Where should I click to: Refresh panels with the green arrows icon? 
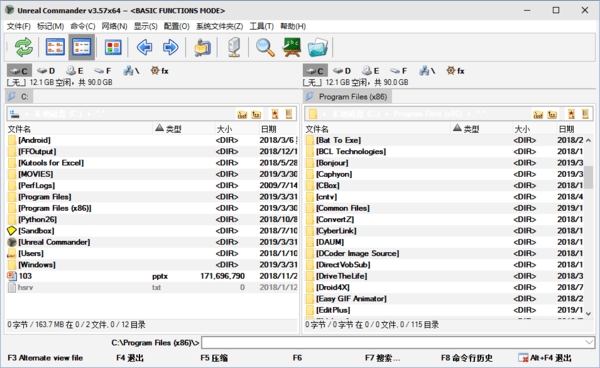pyautogui.click(x=24, y=47)
